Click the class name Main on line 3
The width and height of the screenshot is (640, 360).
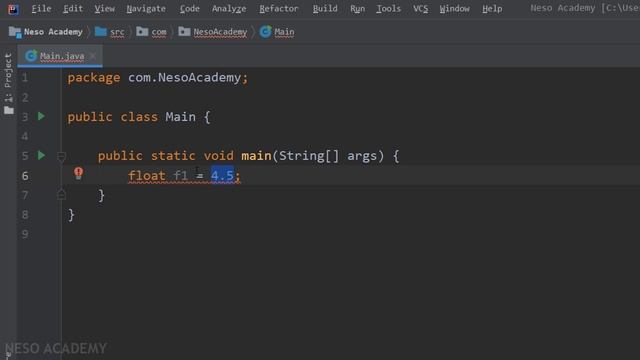pyautogui.click(x=180, y=117)
